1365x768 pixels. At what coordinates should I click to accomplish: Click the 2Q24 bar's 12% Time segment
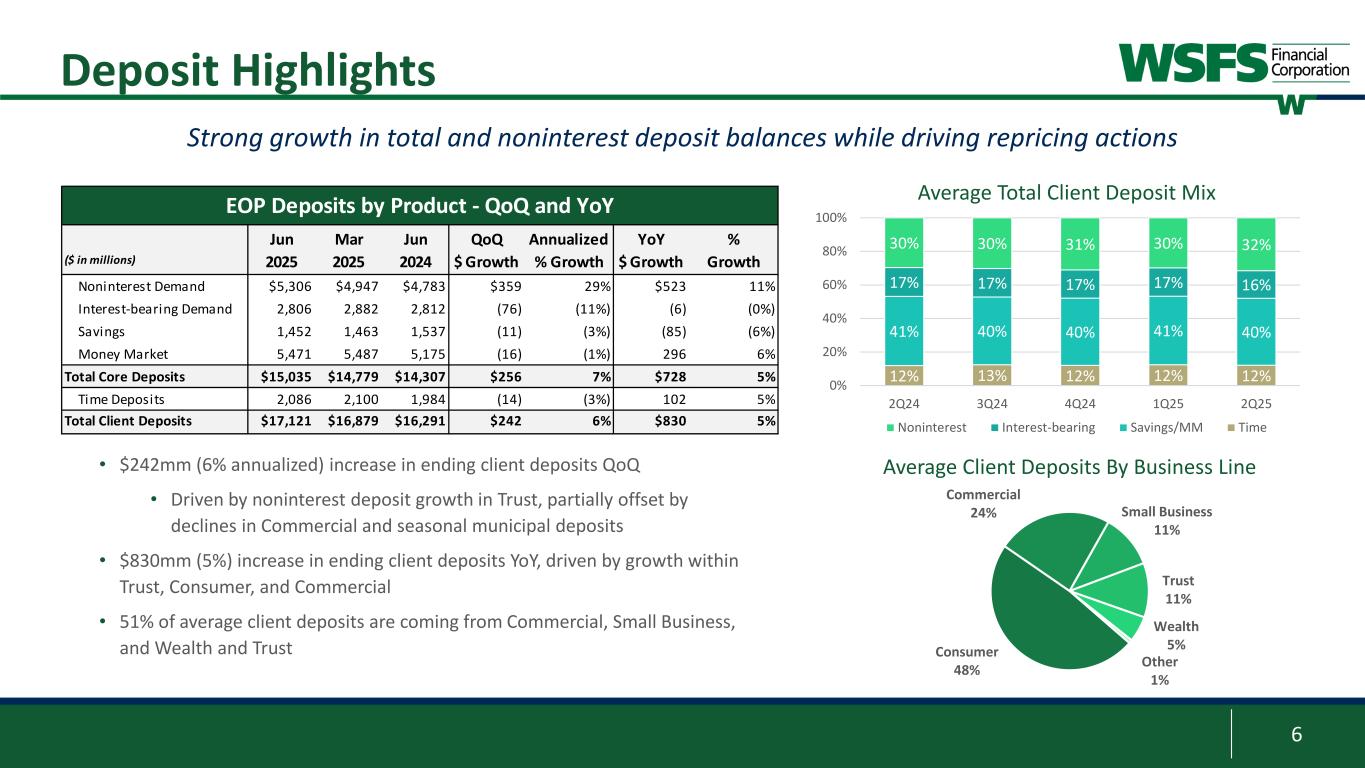tap(906, 376)
